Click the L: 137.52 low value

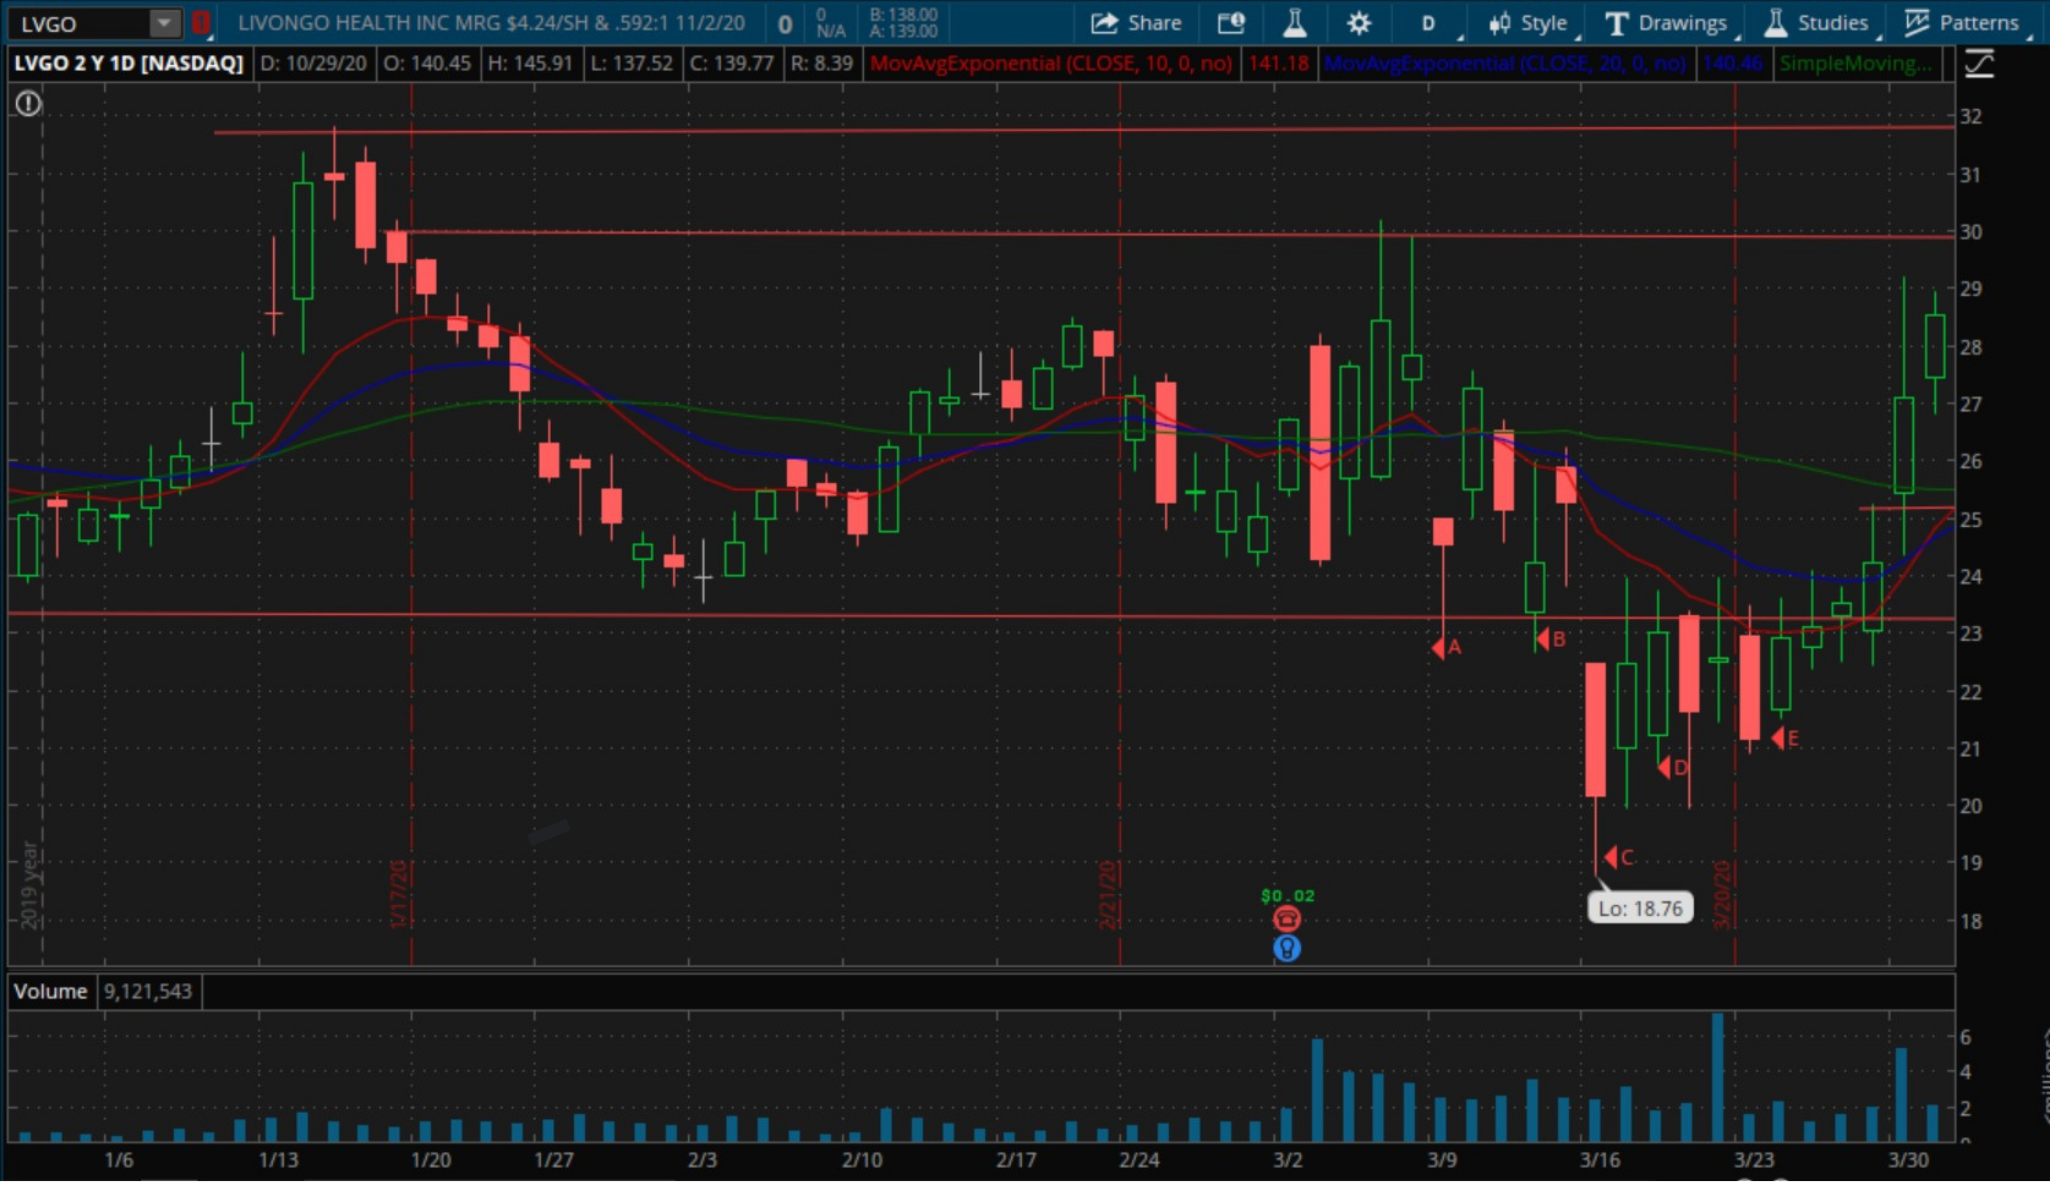pyautogui.click(x=632, y=64)
